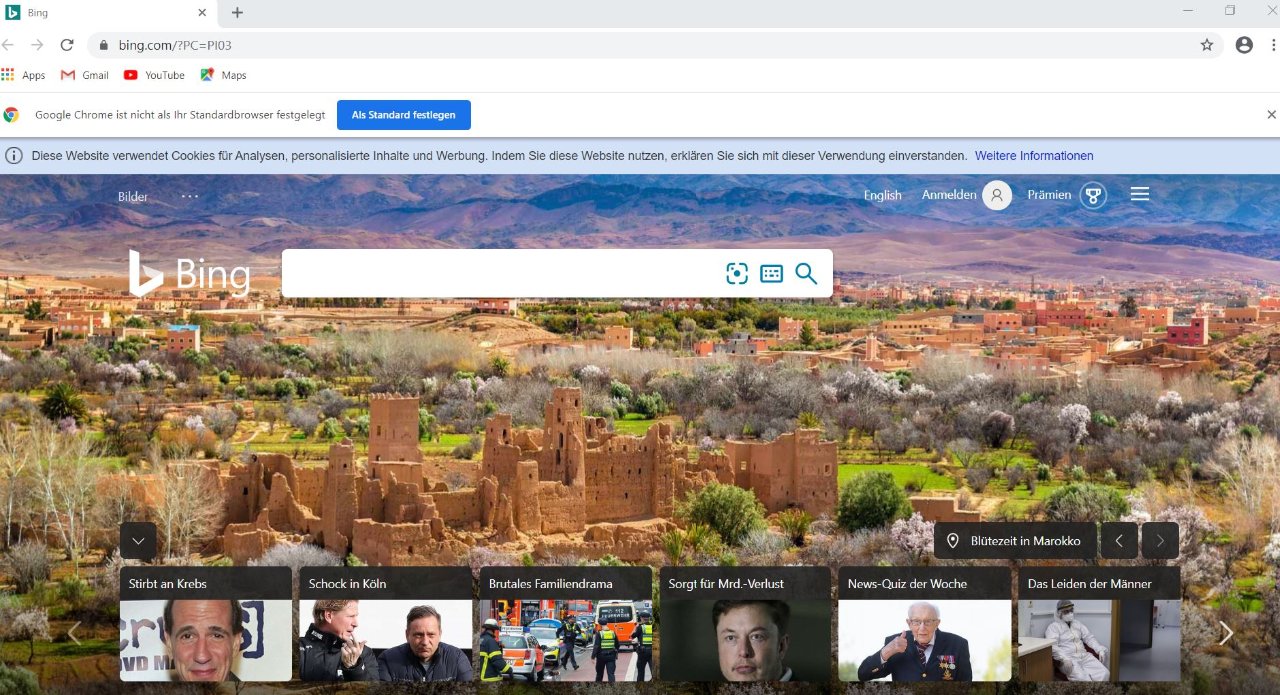Open Prämien rewards link

point(1049,195)
